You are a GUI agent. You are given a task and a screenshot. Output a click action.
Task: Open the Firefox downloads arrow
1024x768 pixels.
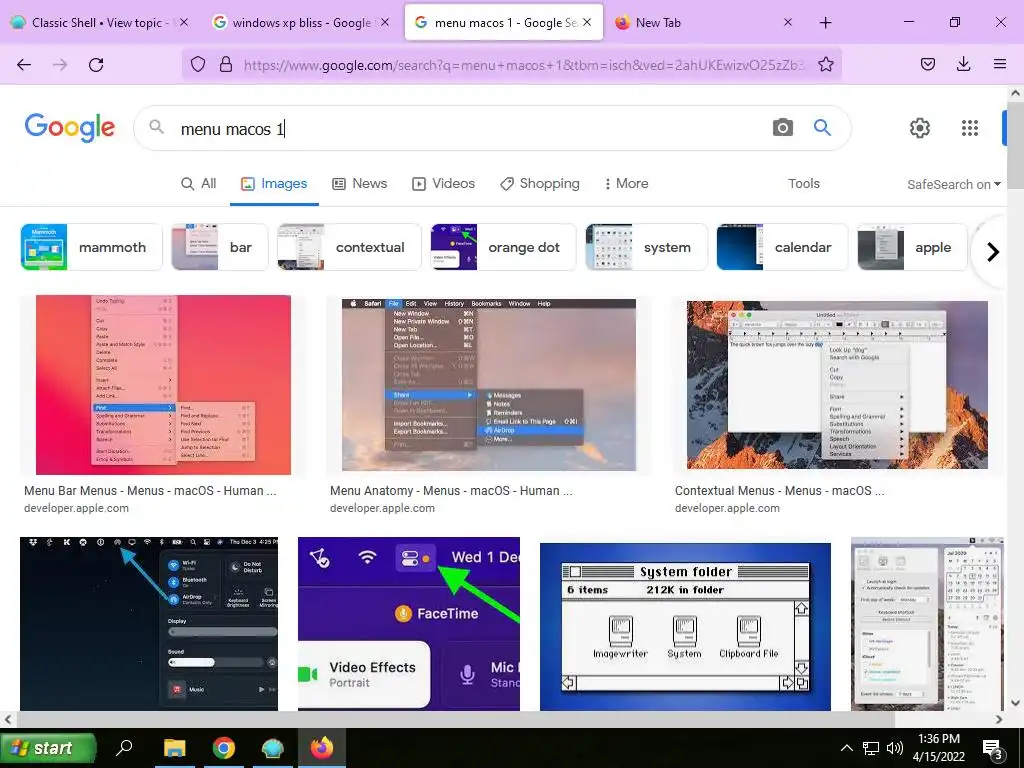tap(963, 64)
